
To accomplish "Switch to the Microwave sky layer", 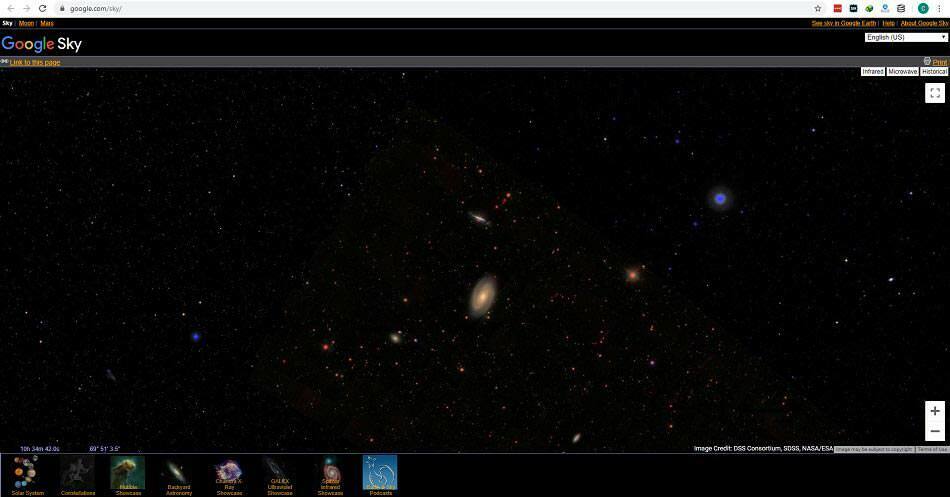I will pyautogui.click(x=902, y=72).
